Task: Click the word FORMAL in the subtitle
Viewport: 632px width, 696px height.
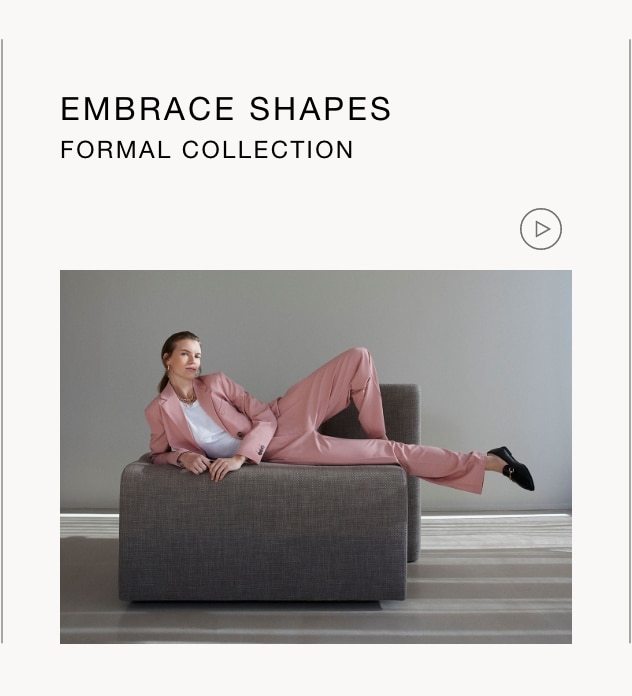Action: 115,150
